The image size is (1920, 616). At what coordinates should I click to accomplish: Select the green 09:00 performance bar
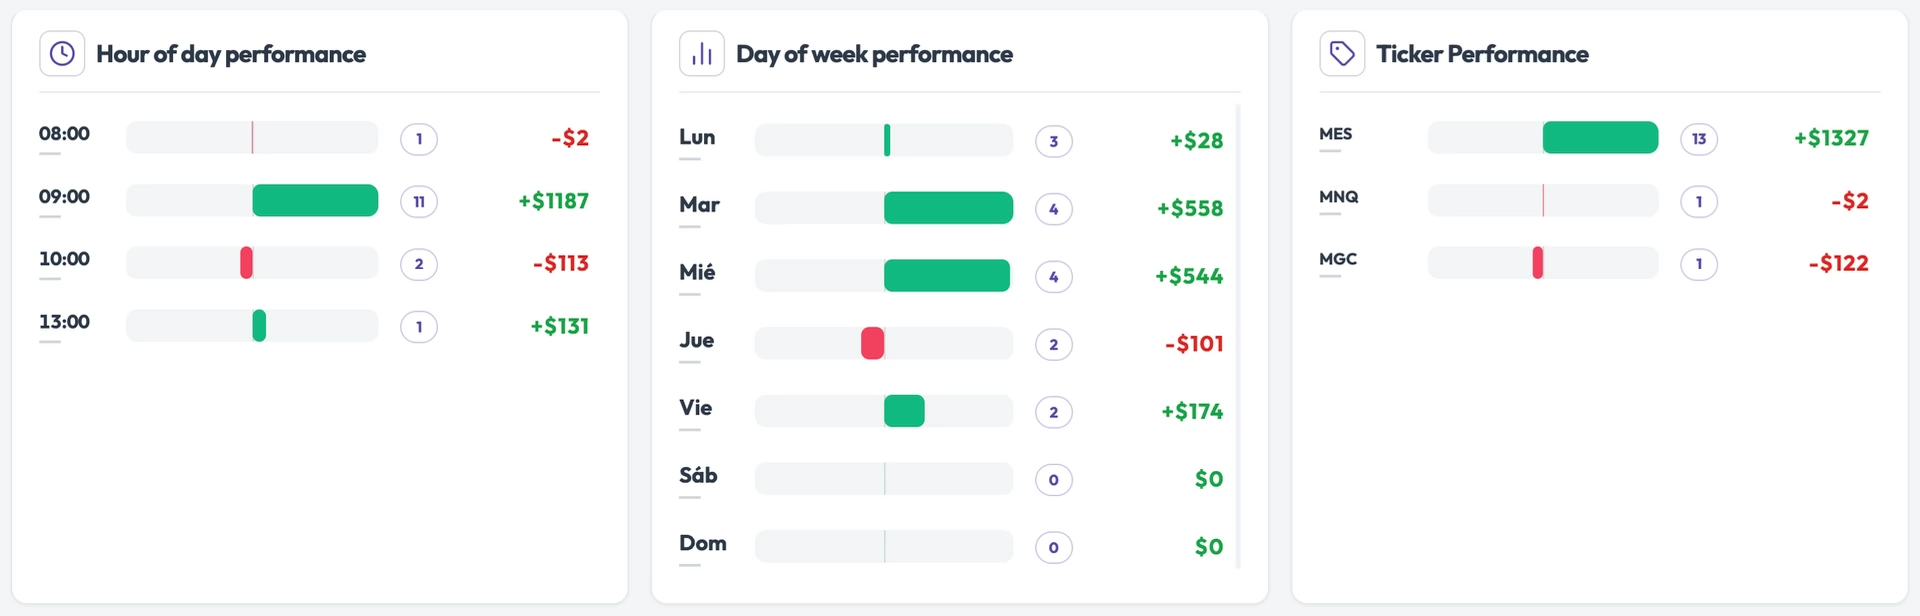[x=315, y=200]
